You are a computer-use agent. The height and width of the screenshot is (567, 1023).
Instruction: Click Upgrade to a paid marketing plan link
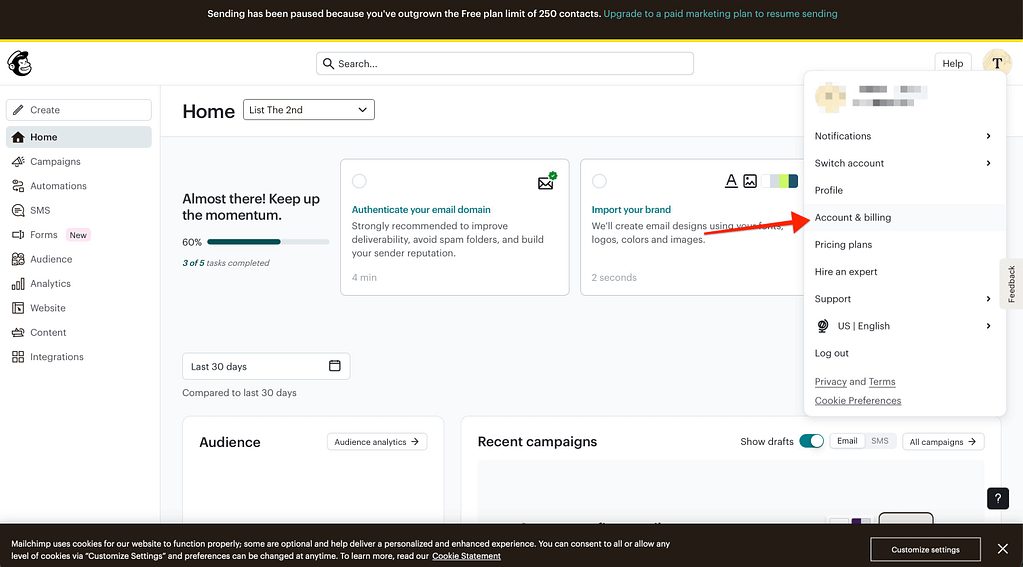pos(720,14)
